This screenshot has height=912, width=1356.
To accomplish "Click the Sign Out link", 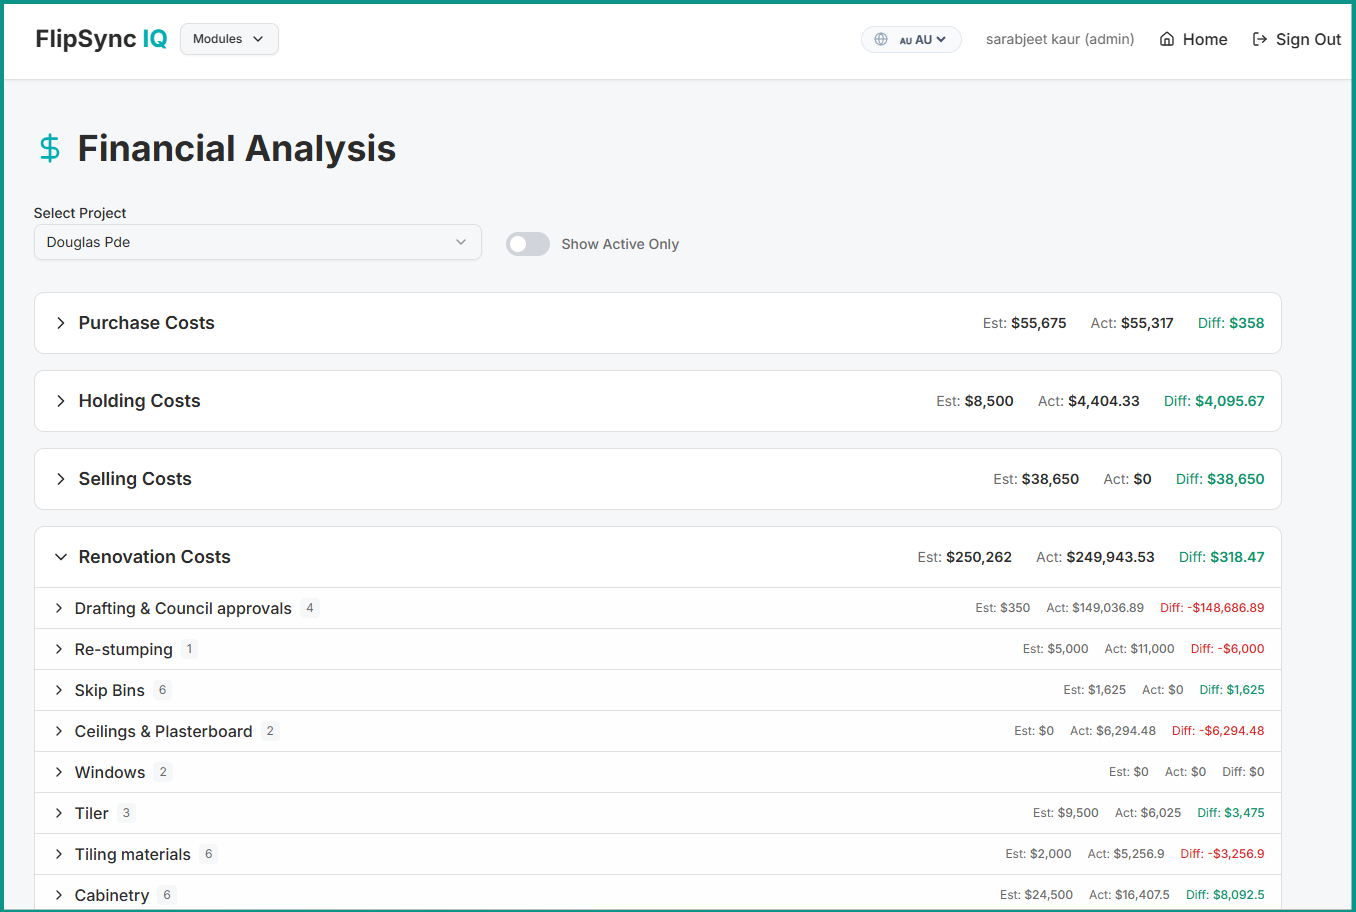I will coord(1308,39).
